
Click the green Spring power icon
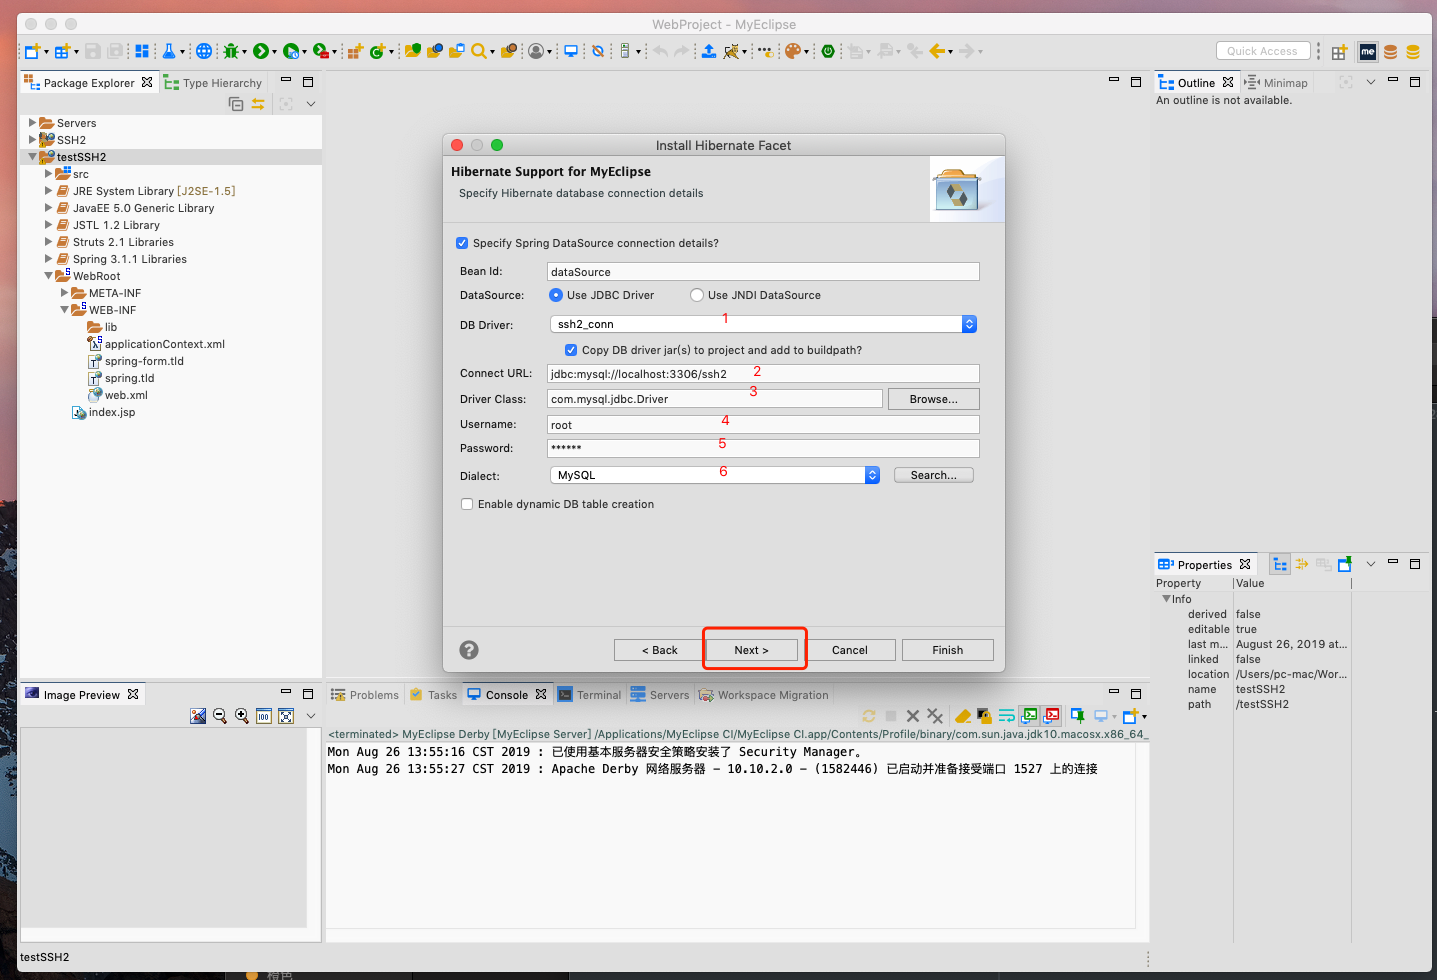pyautogui.click(x=828, y=51)
